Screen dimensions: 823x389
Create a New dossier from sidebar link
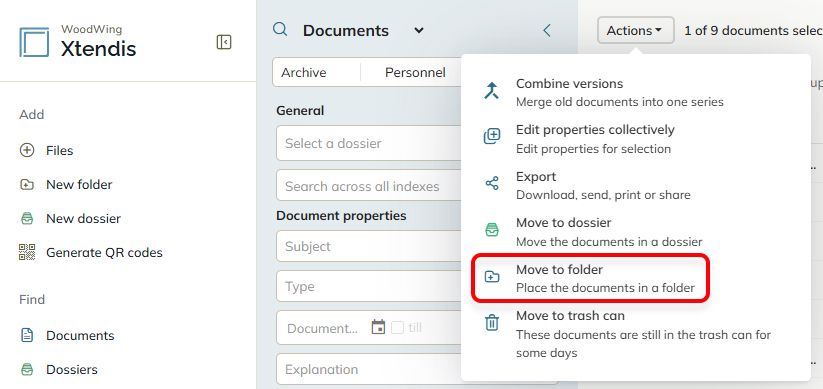pyautogui.click(x=83, y=218)
